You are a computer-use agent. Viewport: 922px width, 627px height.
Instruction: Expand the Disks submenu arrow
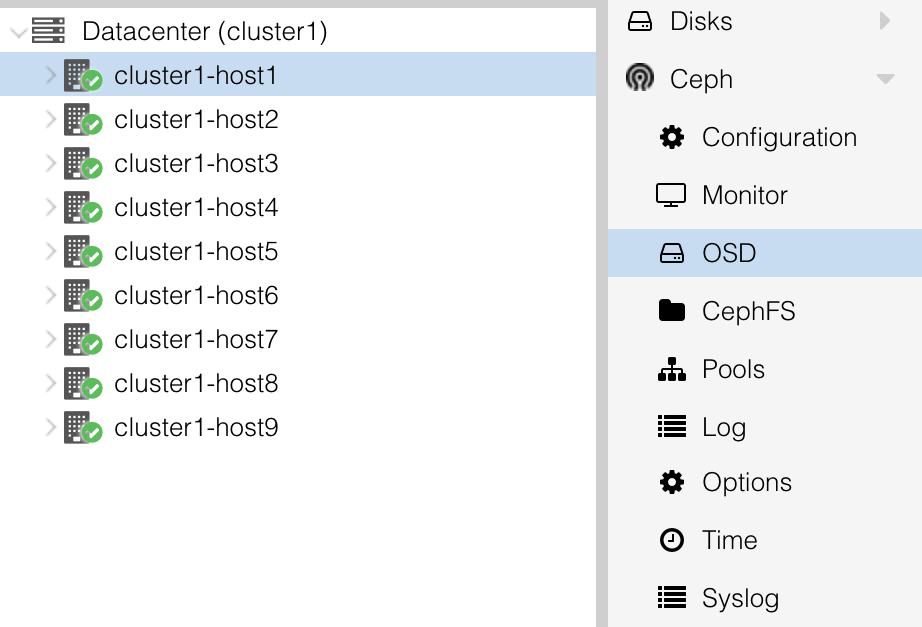pyautogui.click(x=884, y=21)
